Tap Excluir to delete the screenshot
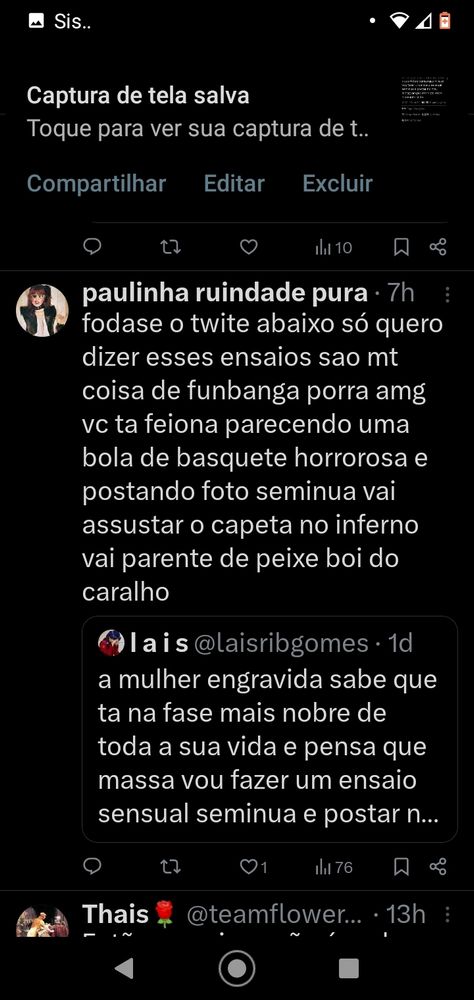Screen dimensions: 474x1000 pyautogui.click(x=337, y=184)
